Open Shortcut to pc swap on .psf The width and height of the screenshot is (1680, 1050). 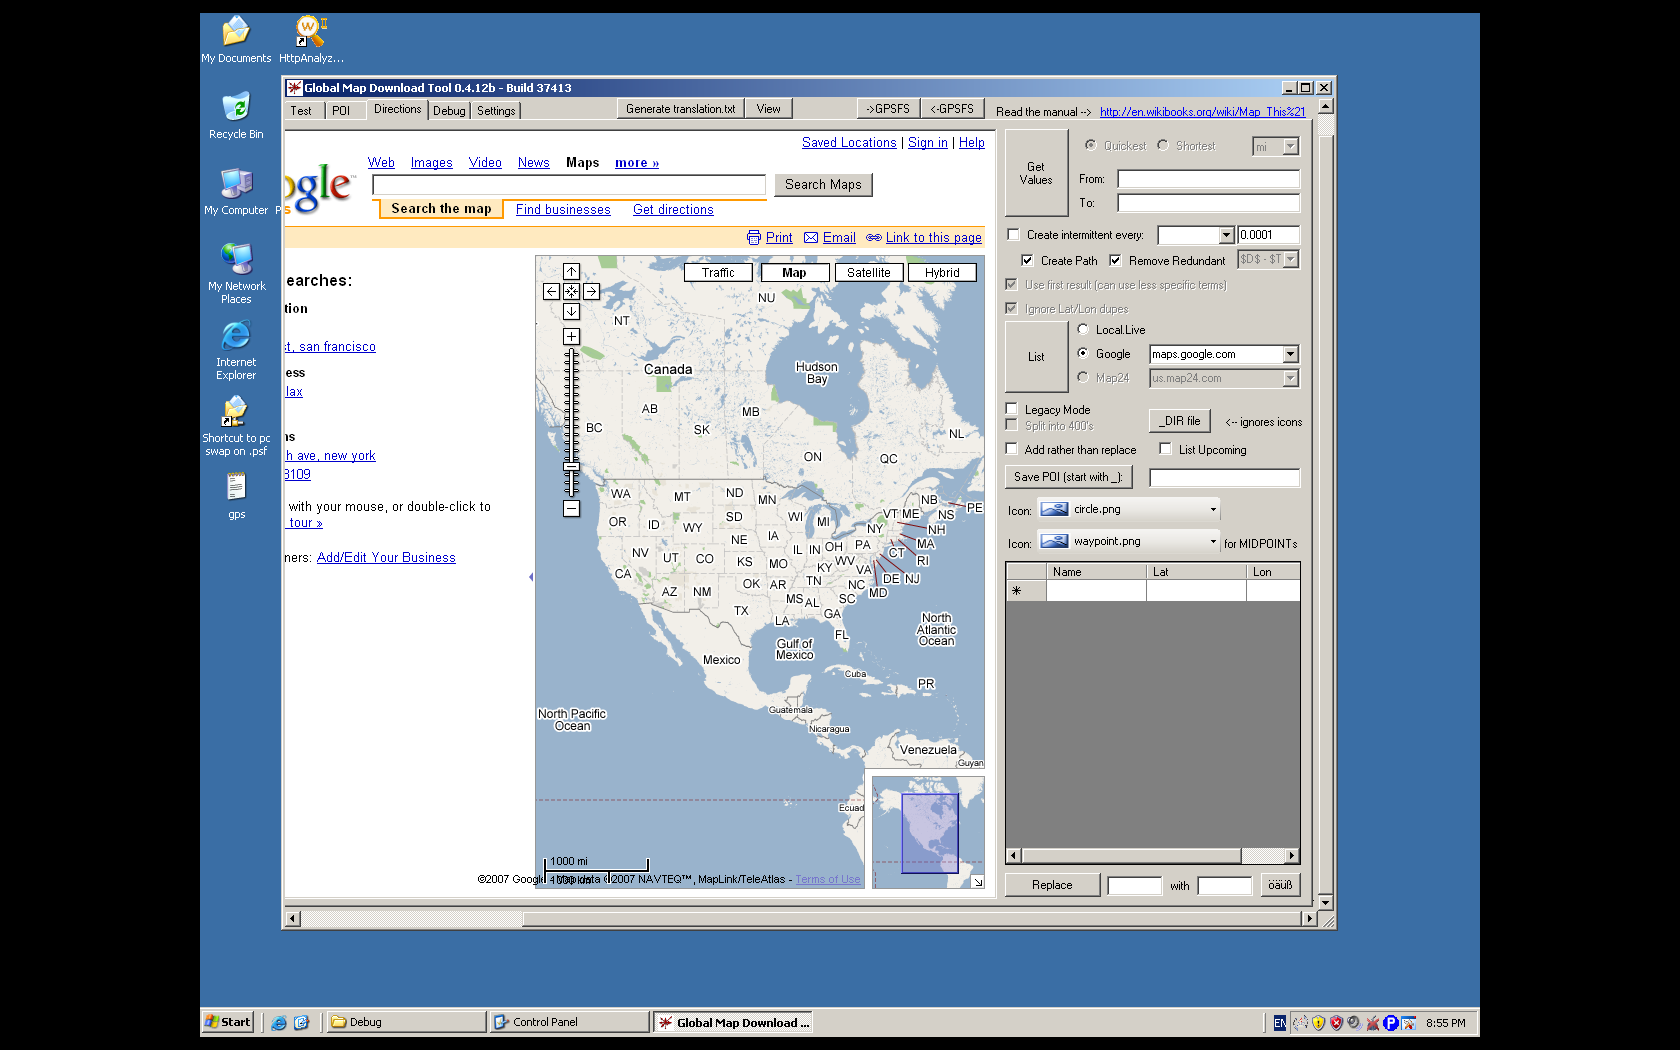(x=236, y=411)
